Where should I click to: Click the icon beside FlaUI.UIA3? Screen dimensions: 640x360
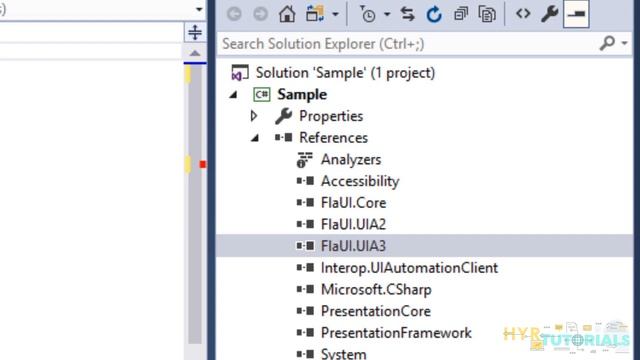(305, 245)
